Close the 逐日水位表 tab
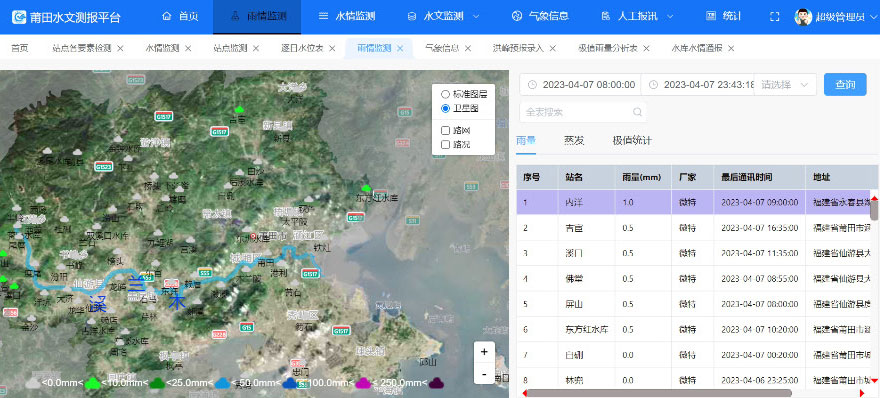Screen dimensions: 880x398 (x=332, y=48)
